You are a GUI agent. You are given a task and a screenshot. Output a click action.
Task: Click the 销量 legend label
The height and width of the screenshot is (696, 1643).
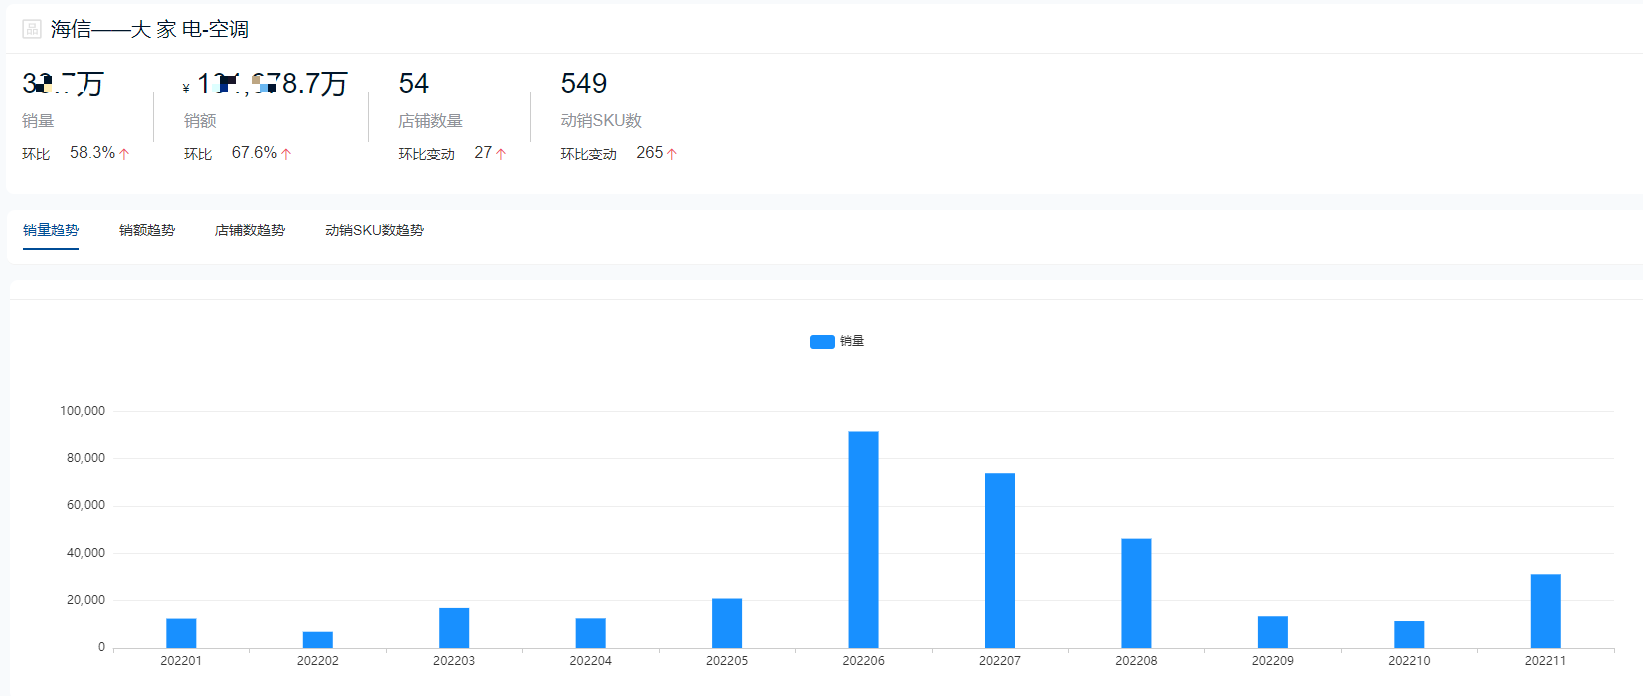click(852, 341)
